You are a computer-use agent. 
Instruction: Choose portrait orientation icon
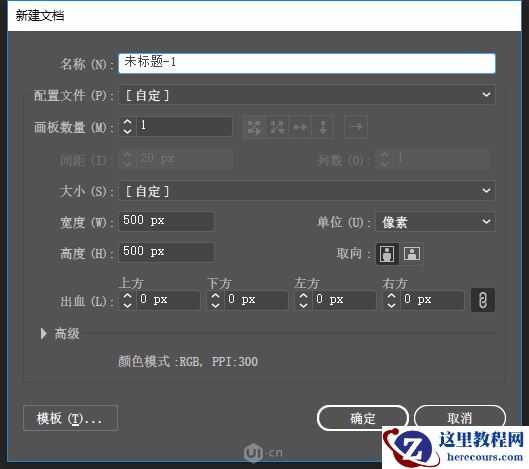click(387, 253)
